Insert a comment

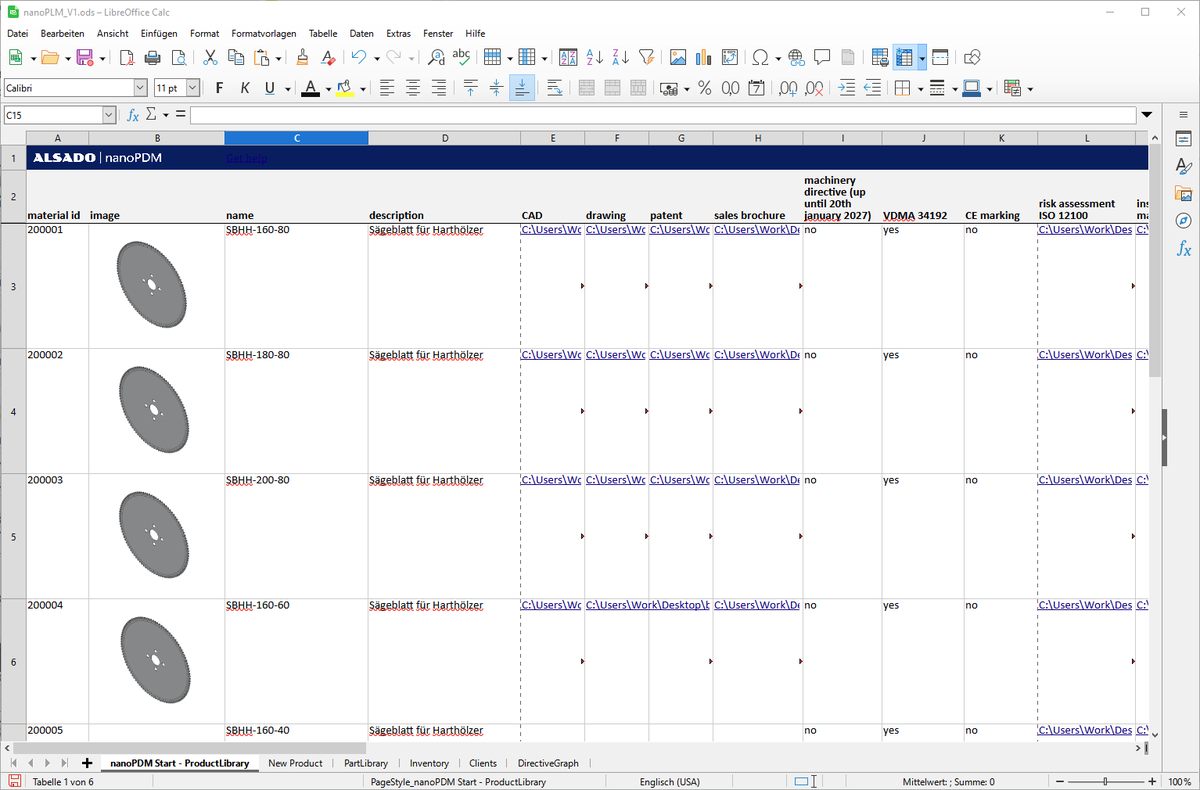coord(822,58)
